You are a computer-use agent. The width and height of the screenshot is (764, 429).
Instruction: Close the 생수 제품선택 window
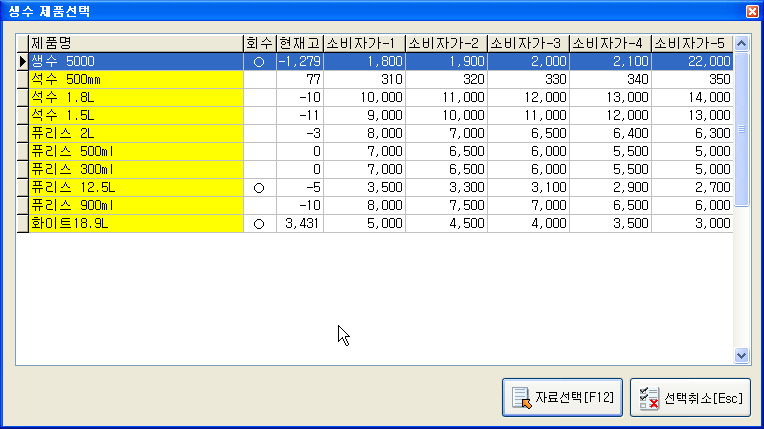coord(752,11)
